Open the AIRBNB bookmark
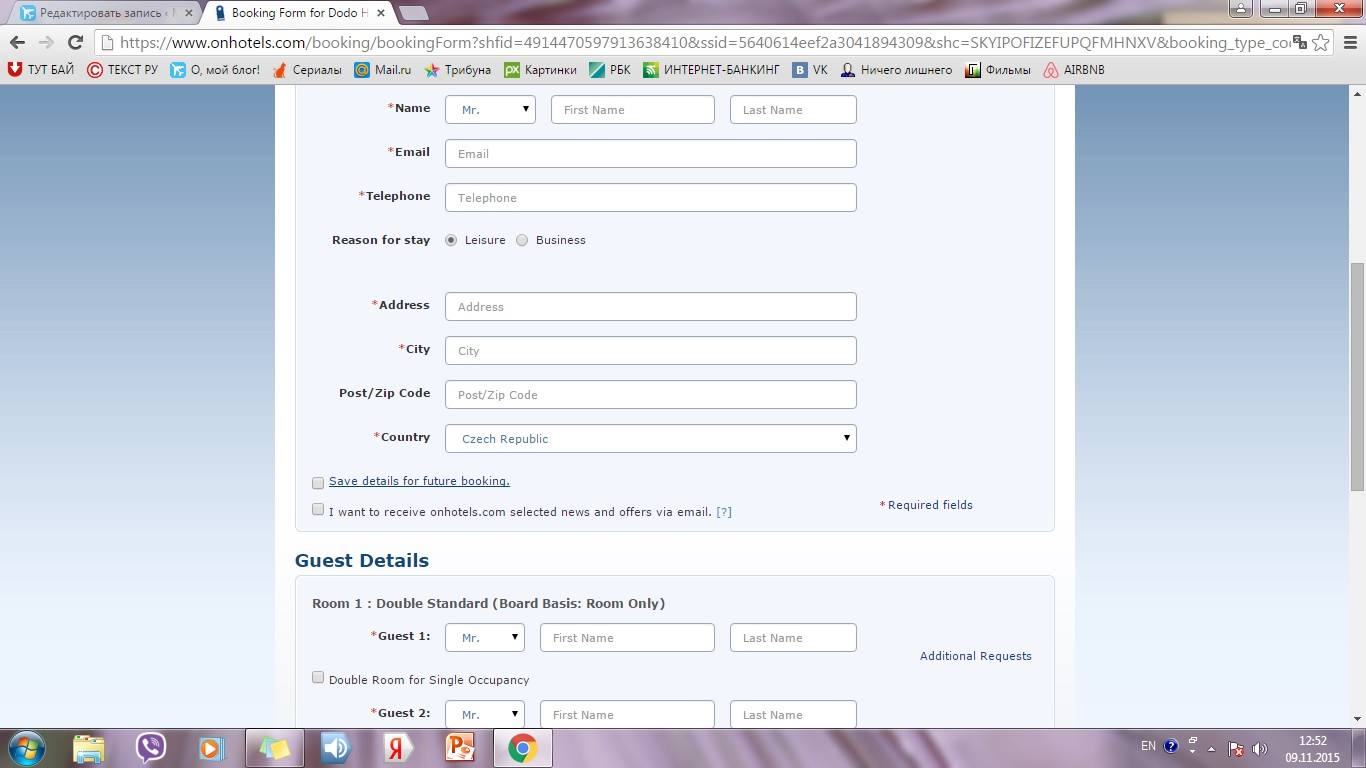 [x=1074, y=70]
